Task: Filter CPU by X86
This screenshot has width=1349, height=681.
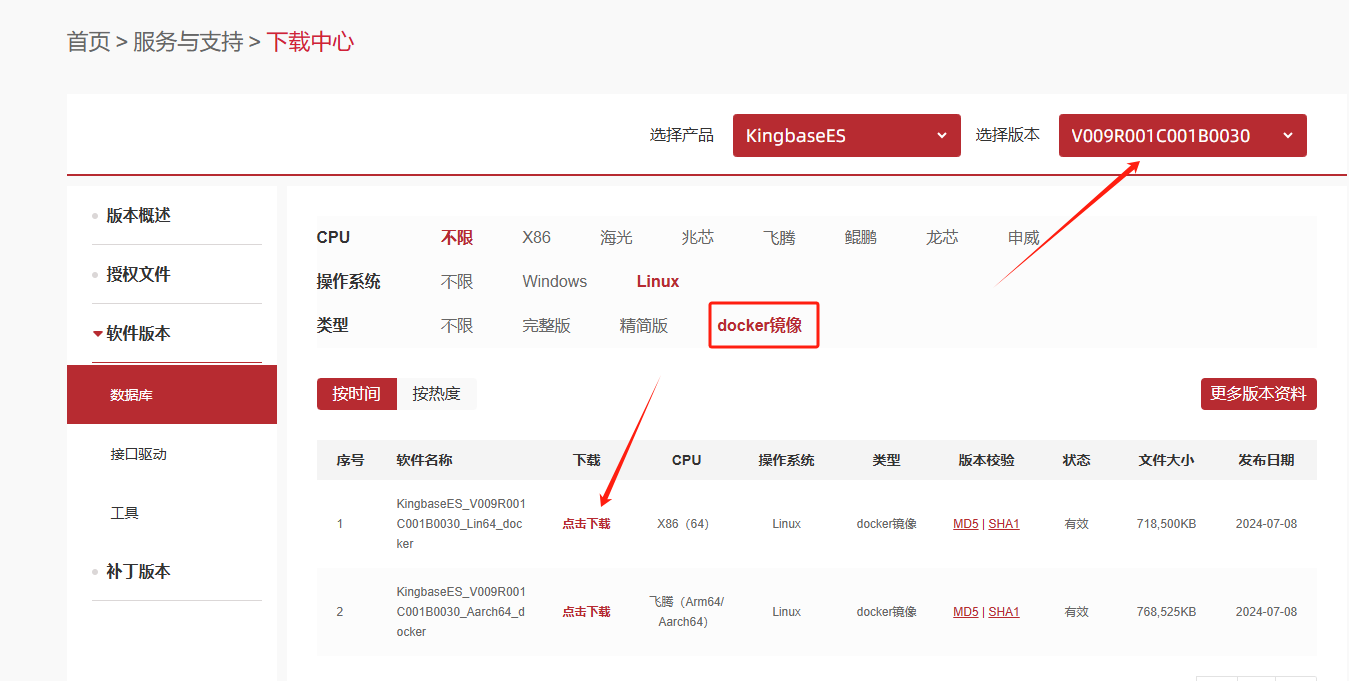Action: point(536,238)
